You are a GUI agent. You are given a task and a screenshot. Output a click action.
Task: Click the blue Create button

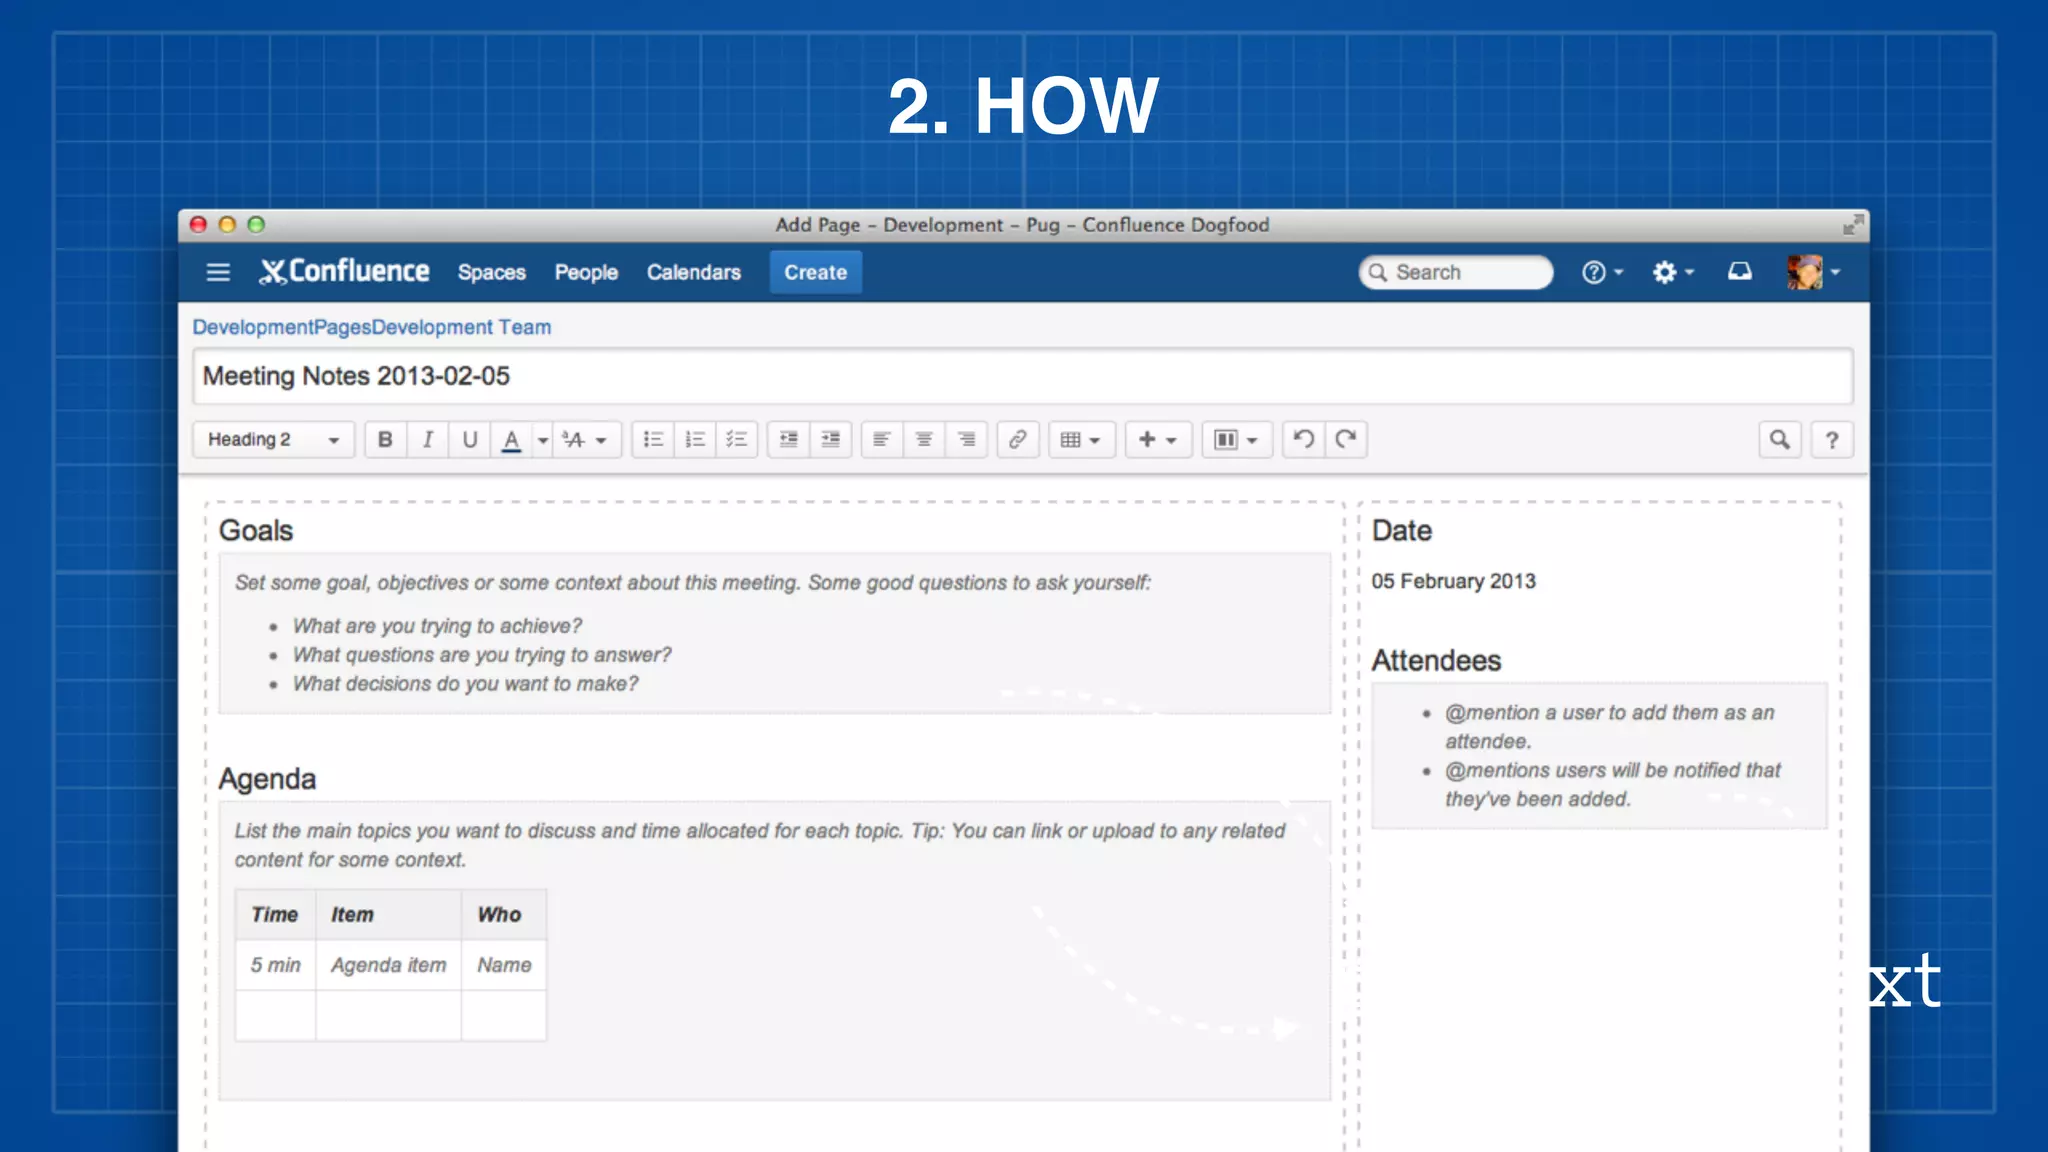(x=815, y=272)
